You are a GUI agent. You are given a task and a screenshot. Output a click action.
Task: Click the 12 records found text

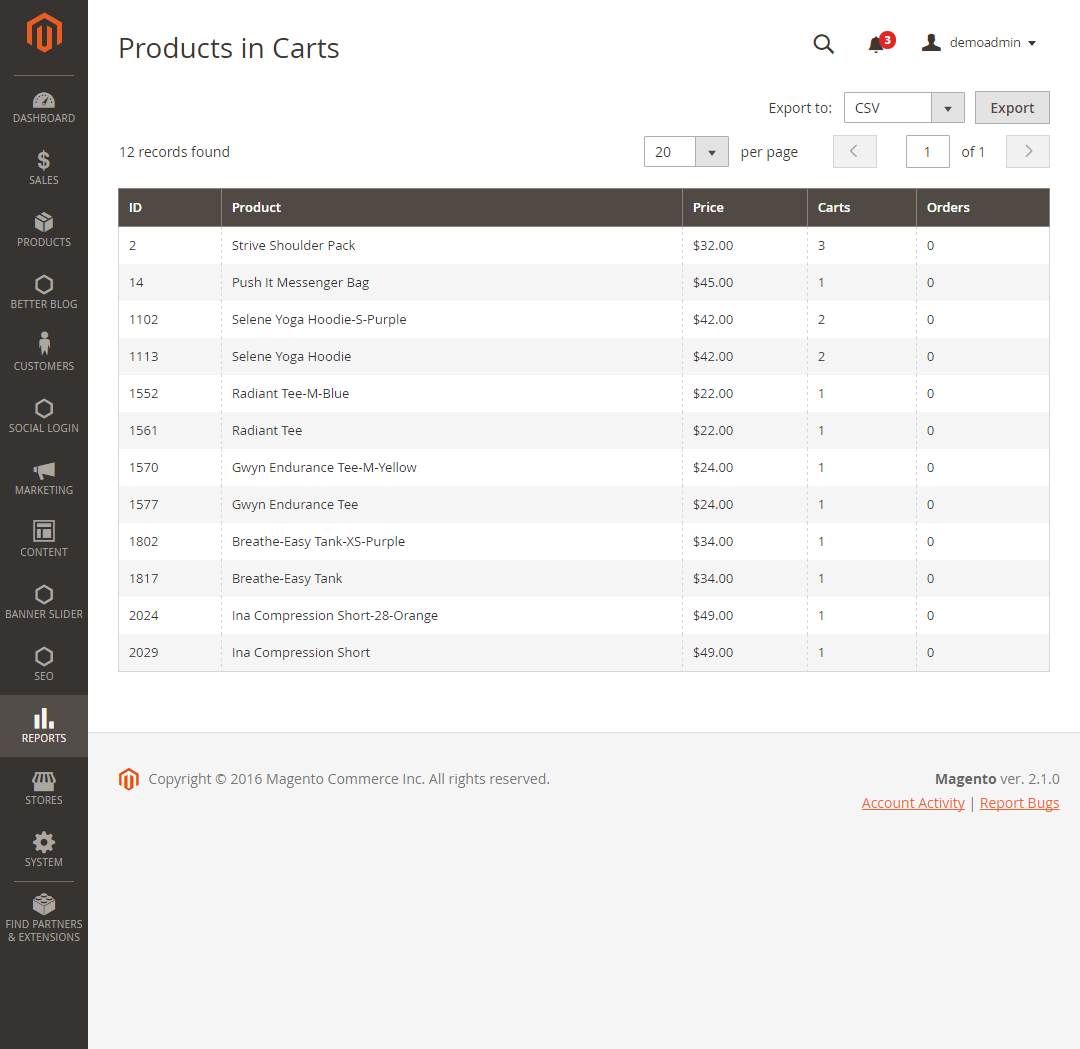click(x=174, y=152)
